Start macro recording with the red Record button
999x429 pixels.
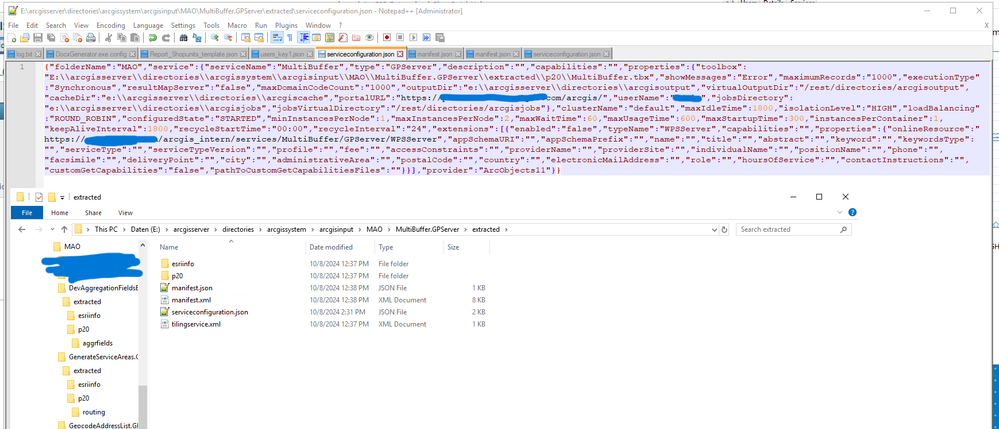387,38
